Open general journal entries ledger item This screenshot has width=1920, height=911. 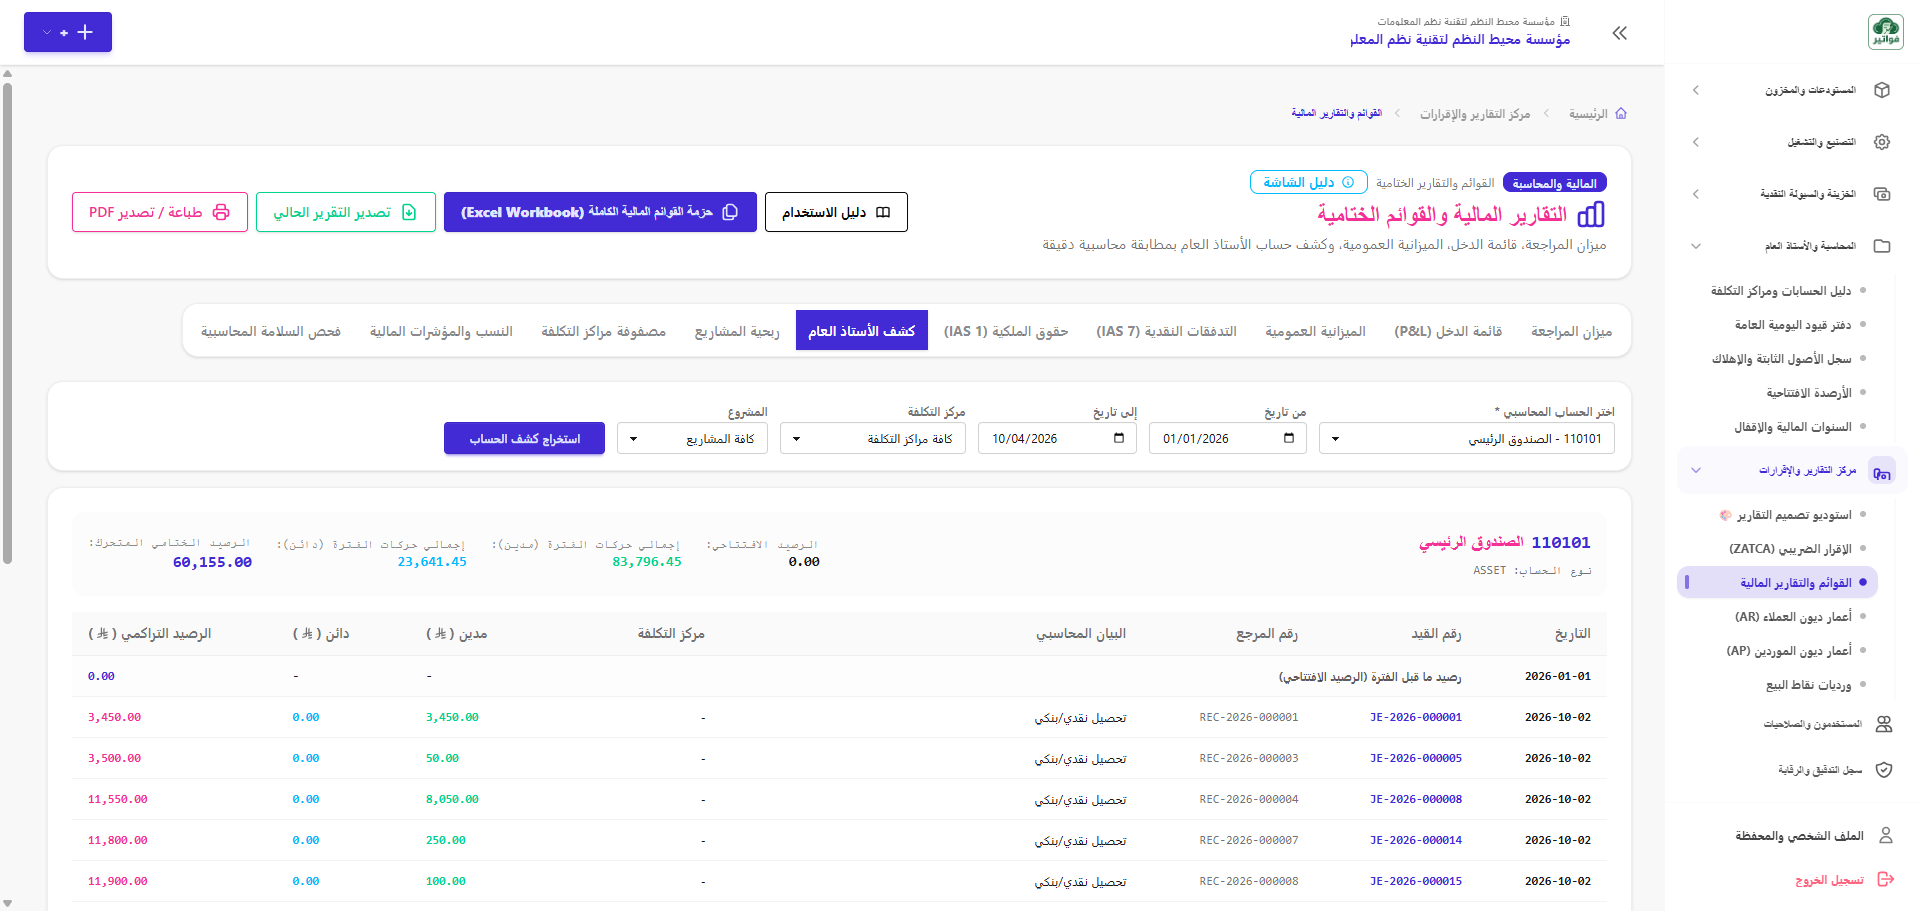click(1793, 325)
